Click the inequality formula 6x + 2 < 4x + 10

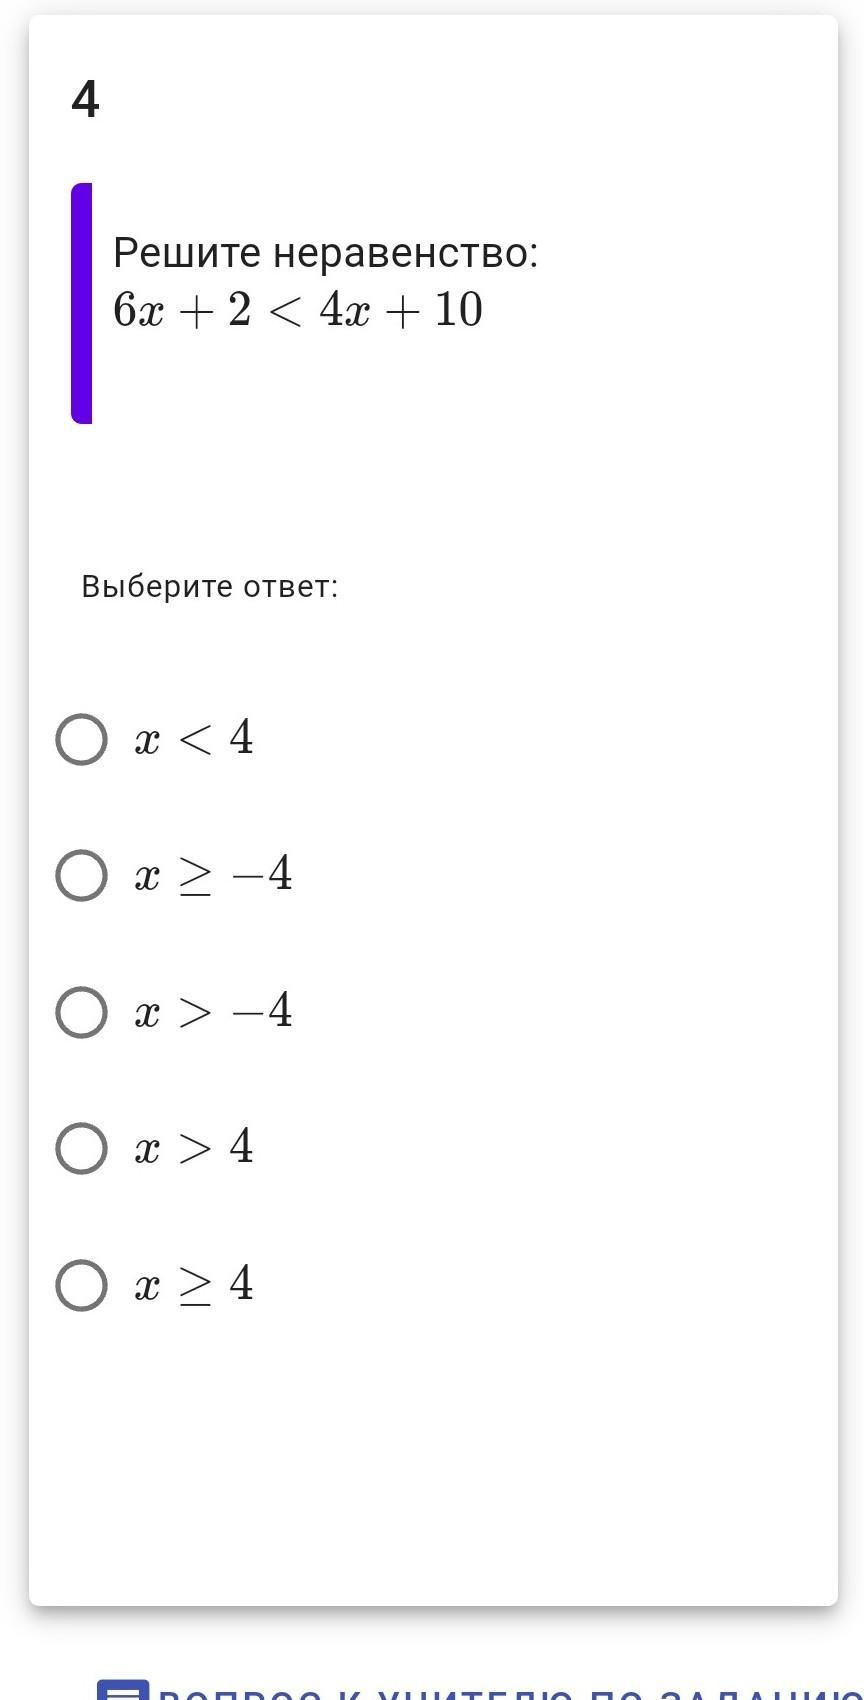pyautogui.click(x=298, y=310)
